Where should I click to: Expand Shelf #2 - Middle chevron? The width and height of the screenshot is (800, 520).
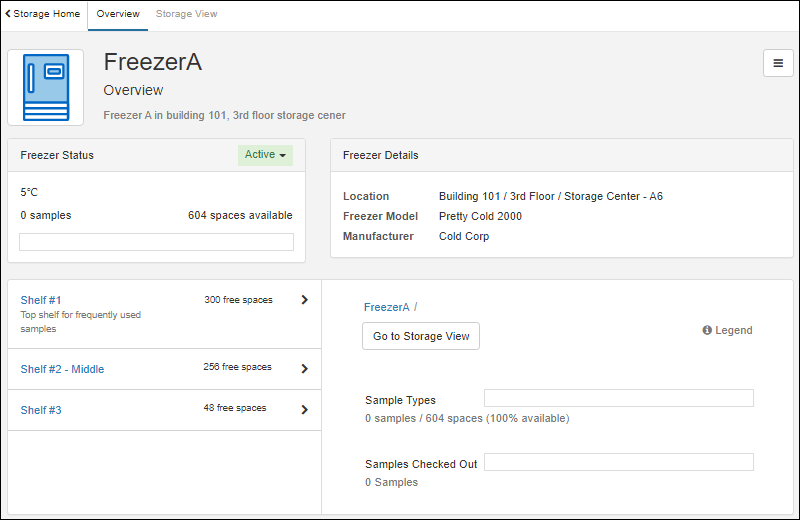(304, 368)
